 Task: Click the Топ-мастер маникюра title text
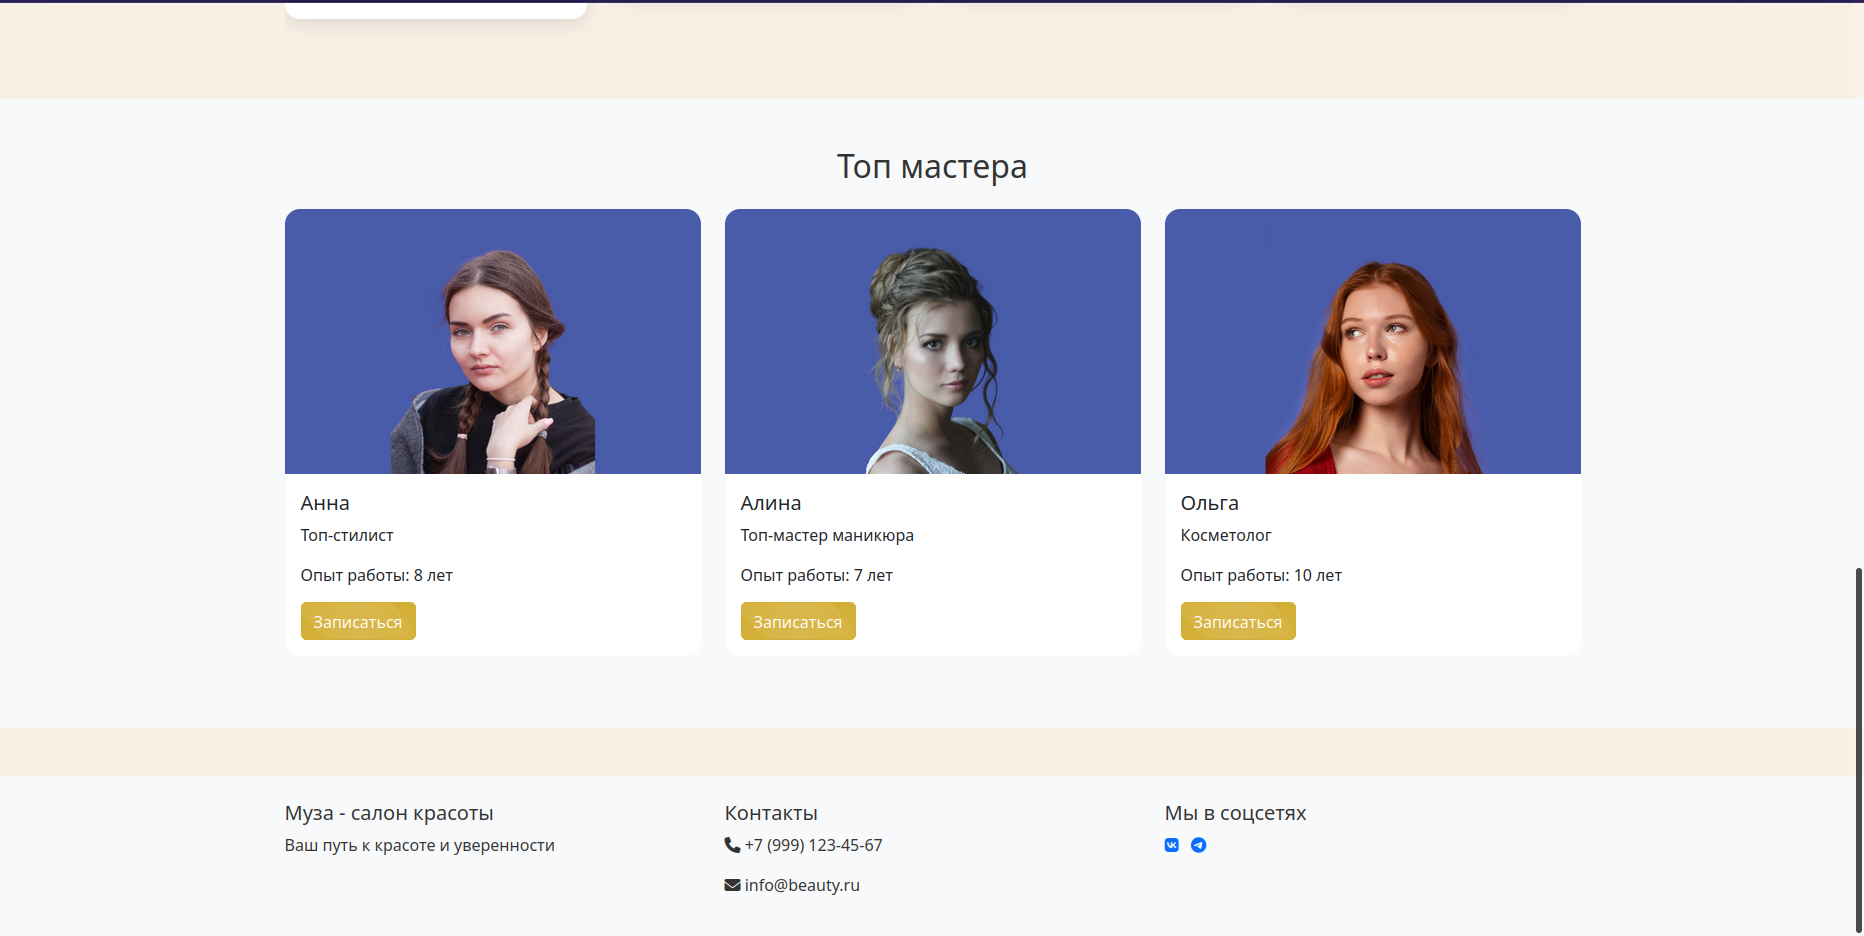(x=827, y=535)
